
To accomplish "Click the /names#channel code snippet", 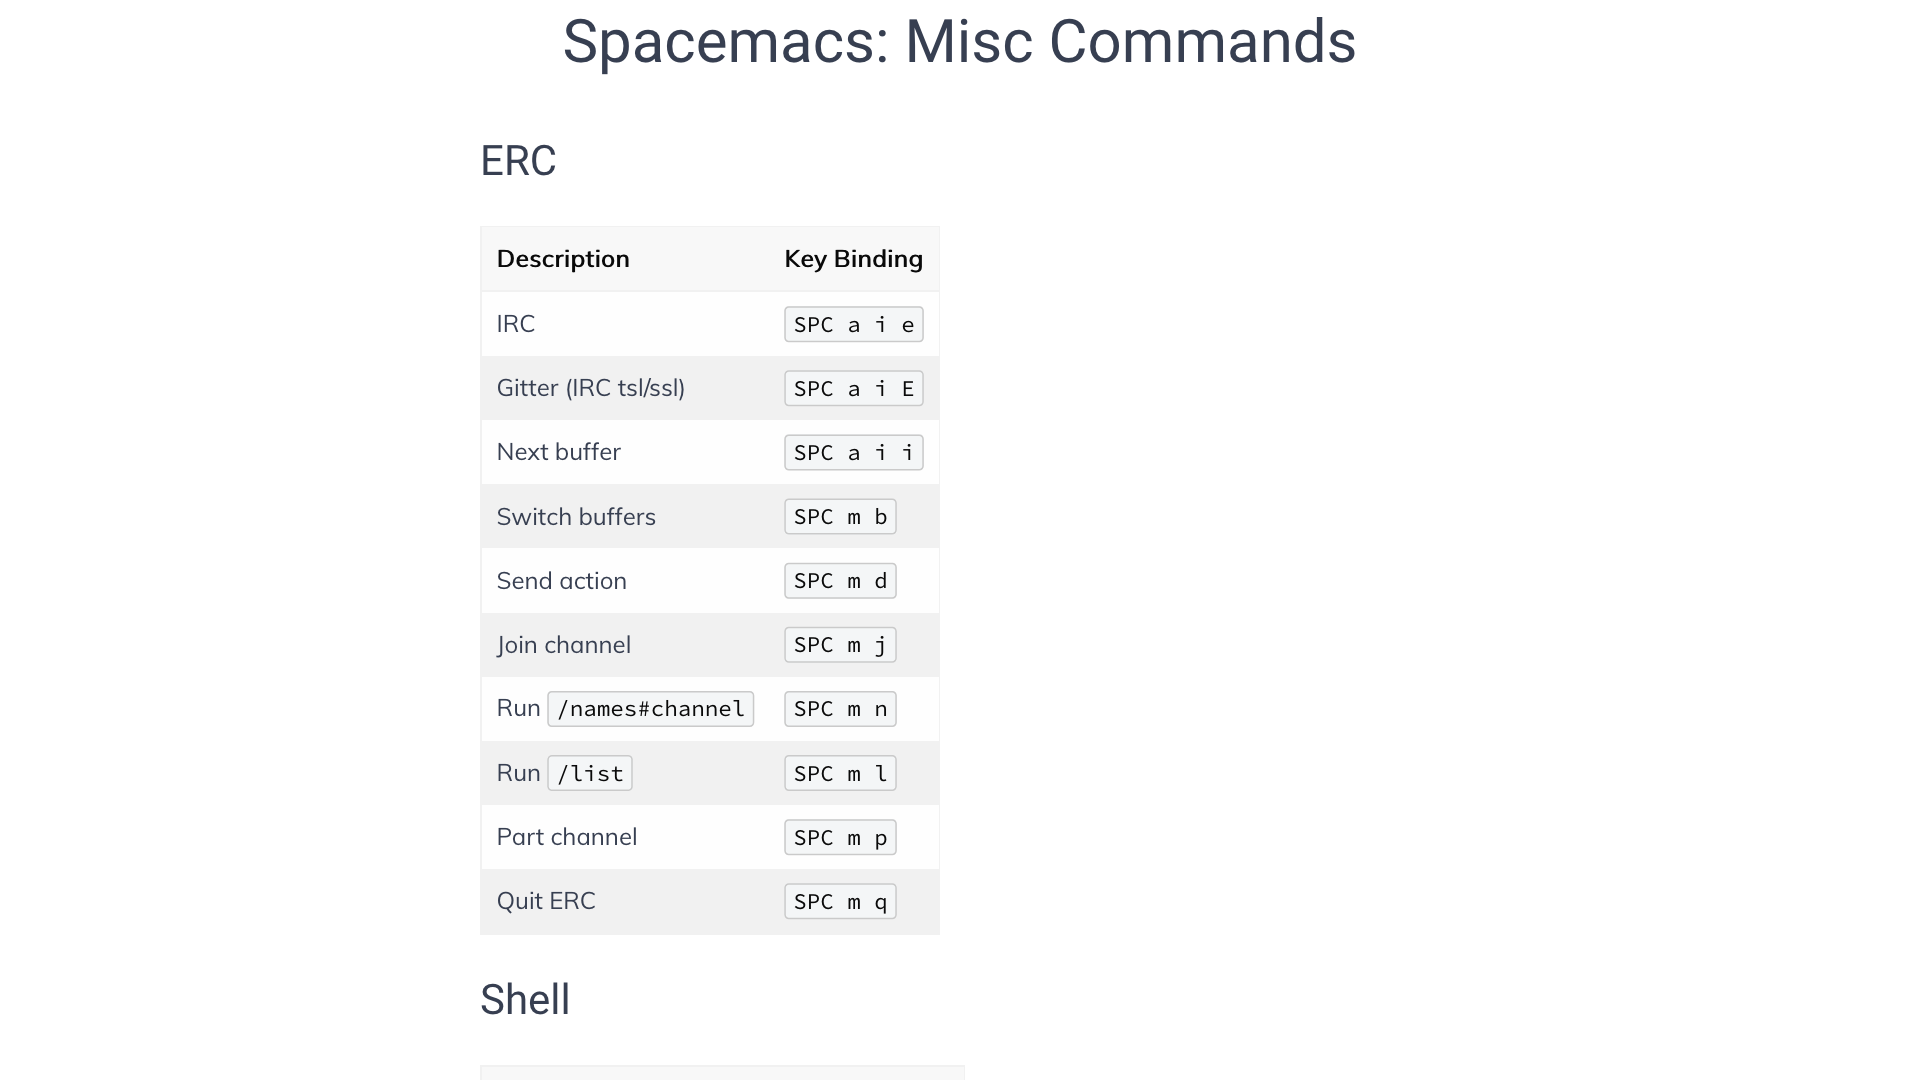I will [650, 709].
